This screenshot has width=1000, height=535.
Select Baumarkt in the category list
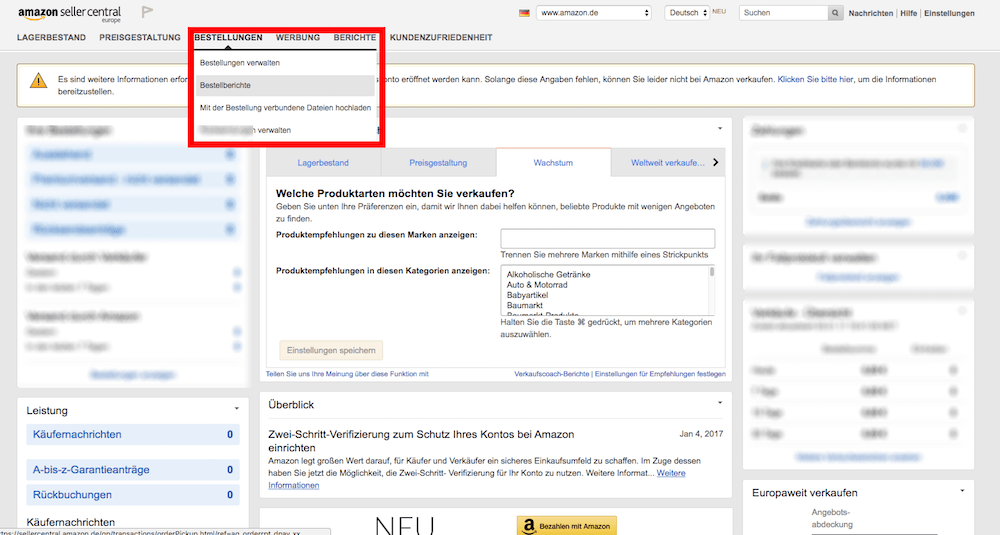[x=525, y=305]
